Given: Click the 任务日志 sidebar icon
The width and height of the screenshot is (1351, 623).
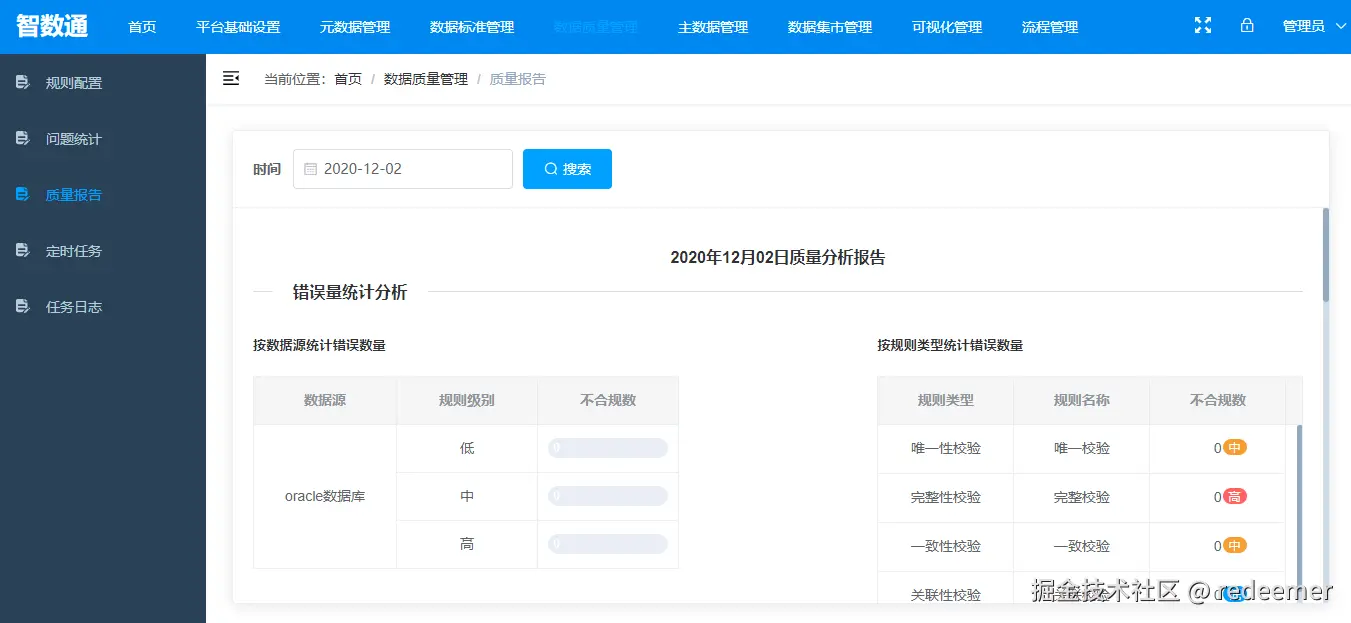Looking at the screenshot, I should (22, 306).
